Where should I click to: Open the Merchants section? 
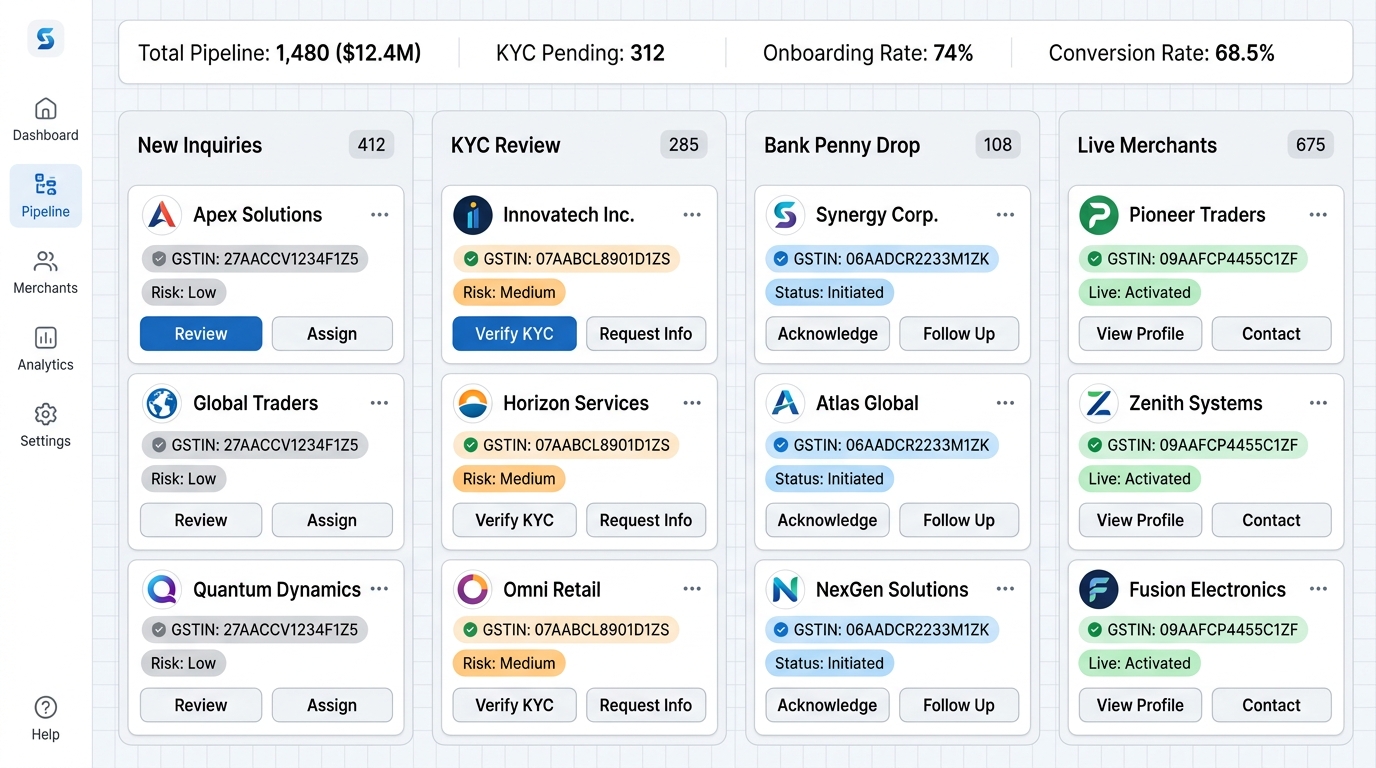tap(45, 273)
